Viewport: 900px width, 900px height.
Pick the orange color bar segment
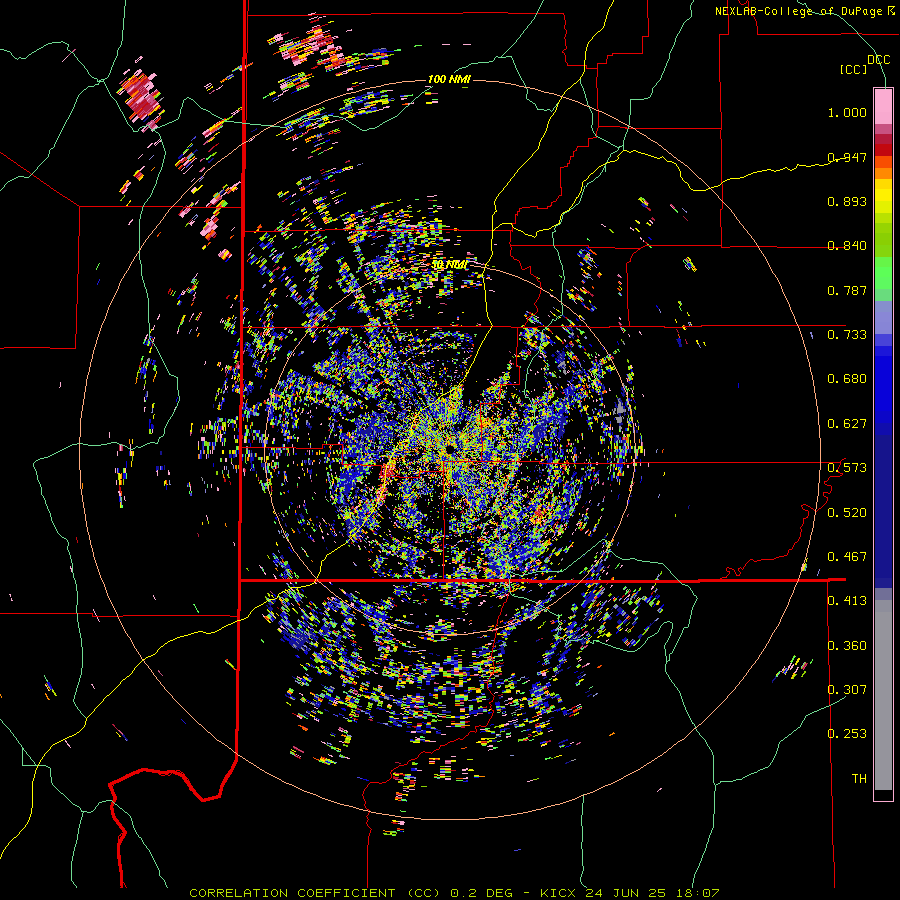click(883, 173)
